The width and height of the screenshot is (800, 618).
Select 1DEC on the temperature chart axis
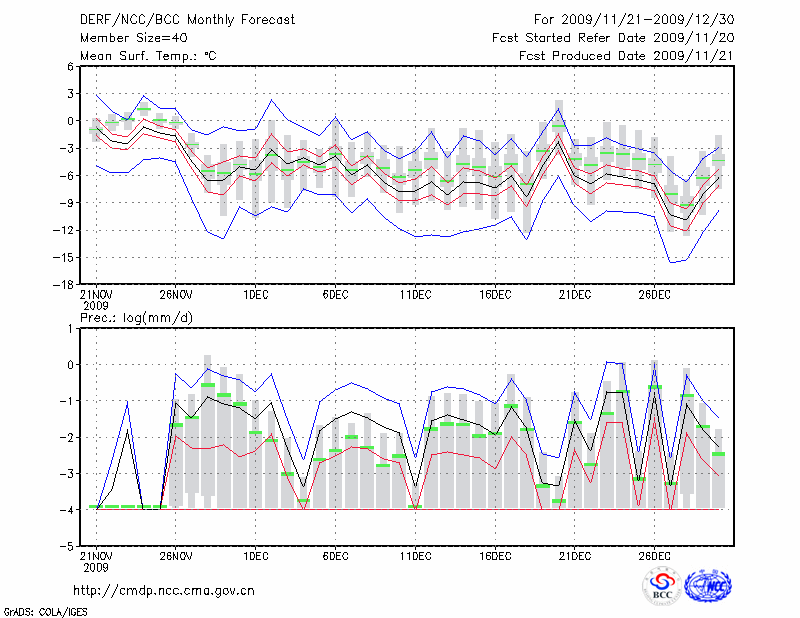click(x=255, y=295)
